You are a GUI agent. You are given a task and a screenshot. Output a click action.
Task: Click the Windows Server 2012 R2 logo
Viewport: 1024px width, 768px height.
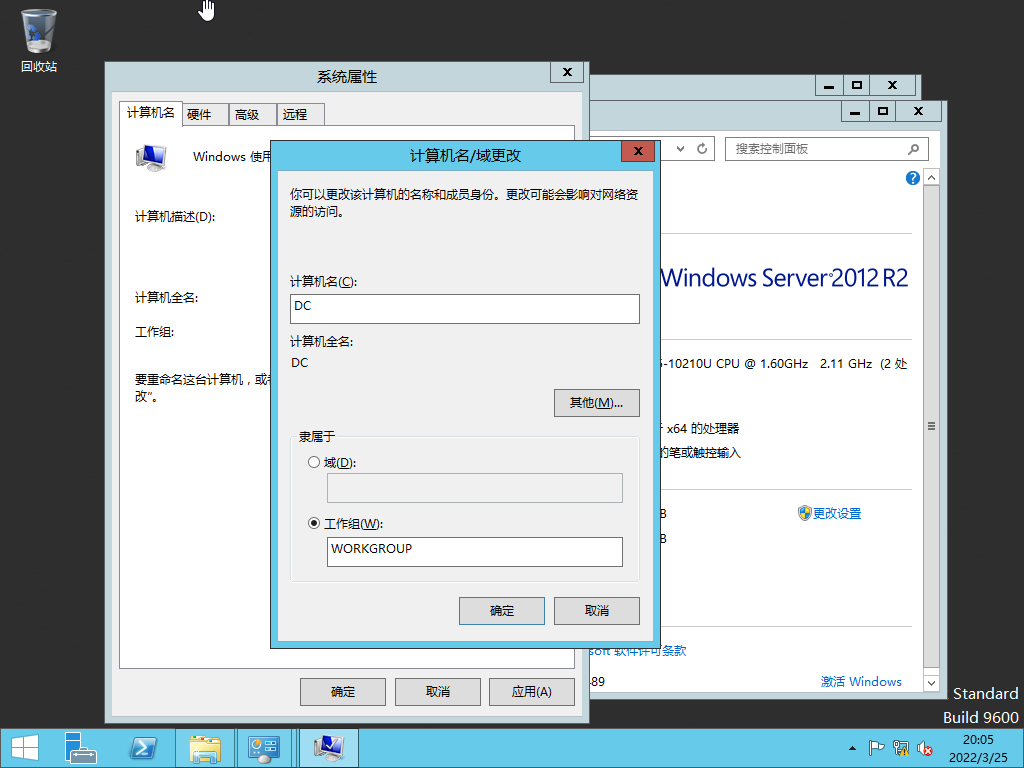pyautogui.click(x=784, y=278)
